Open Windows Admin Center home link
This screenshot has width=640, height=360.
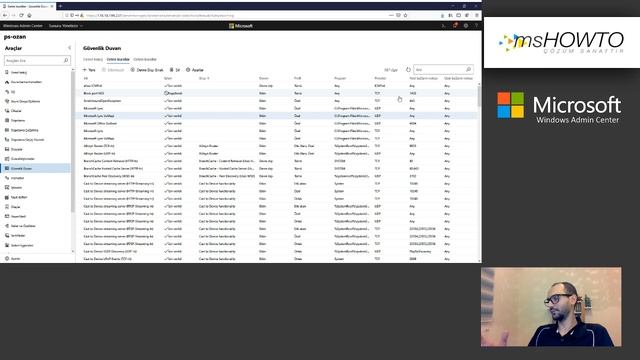coord(22,26)
